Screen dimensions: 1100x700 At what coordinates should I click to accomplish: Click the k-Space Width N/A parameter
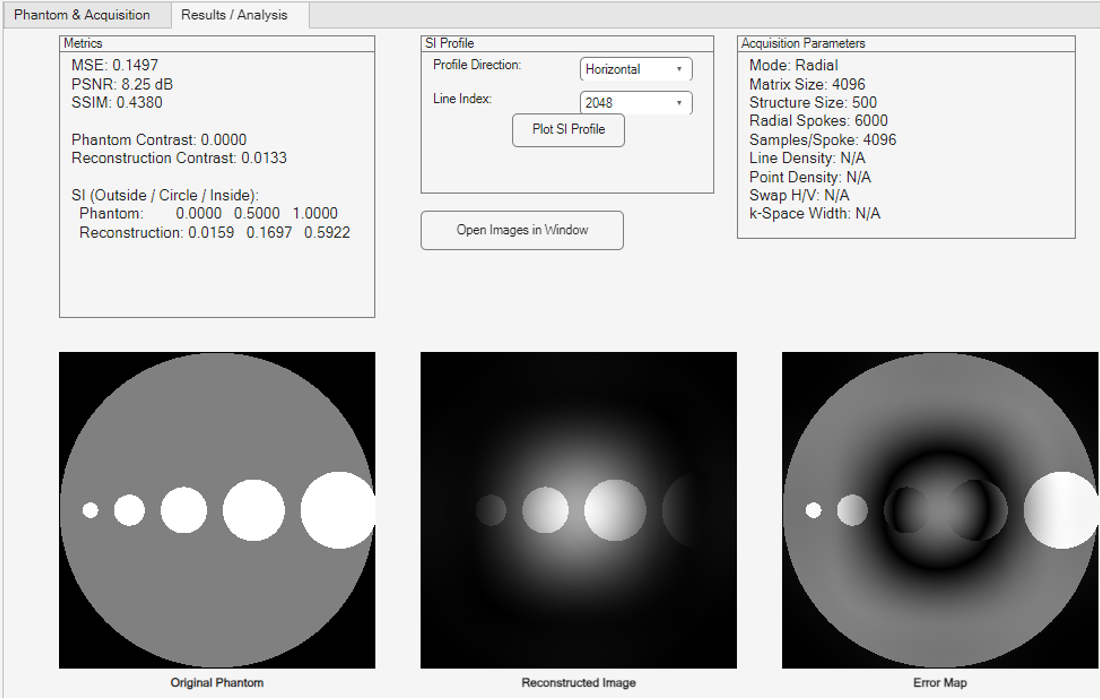point(814,213)
